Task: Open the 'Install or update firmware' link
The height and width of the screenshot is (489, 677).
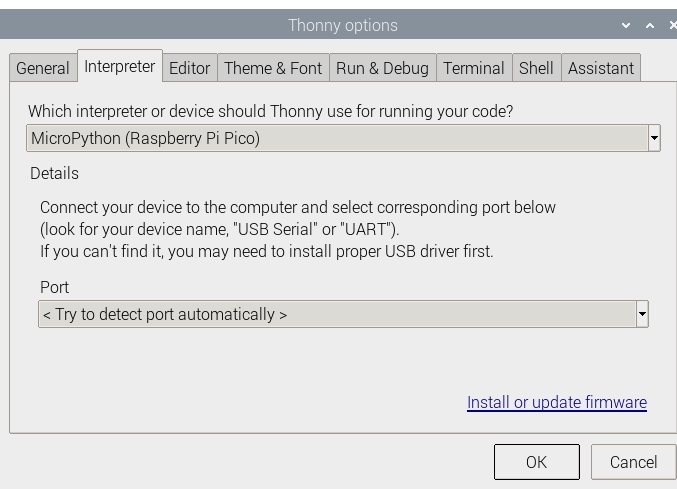Action: click(556, 402)
